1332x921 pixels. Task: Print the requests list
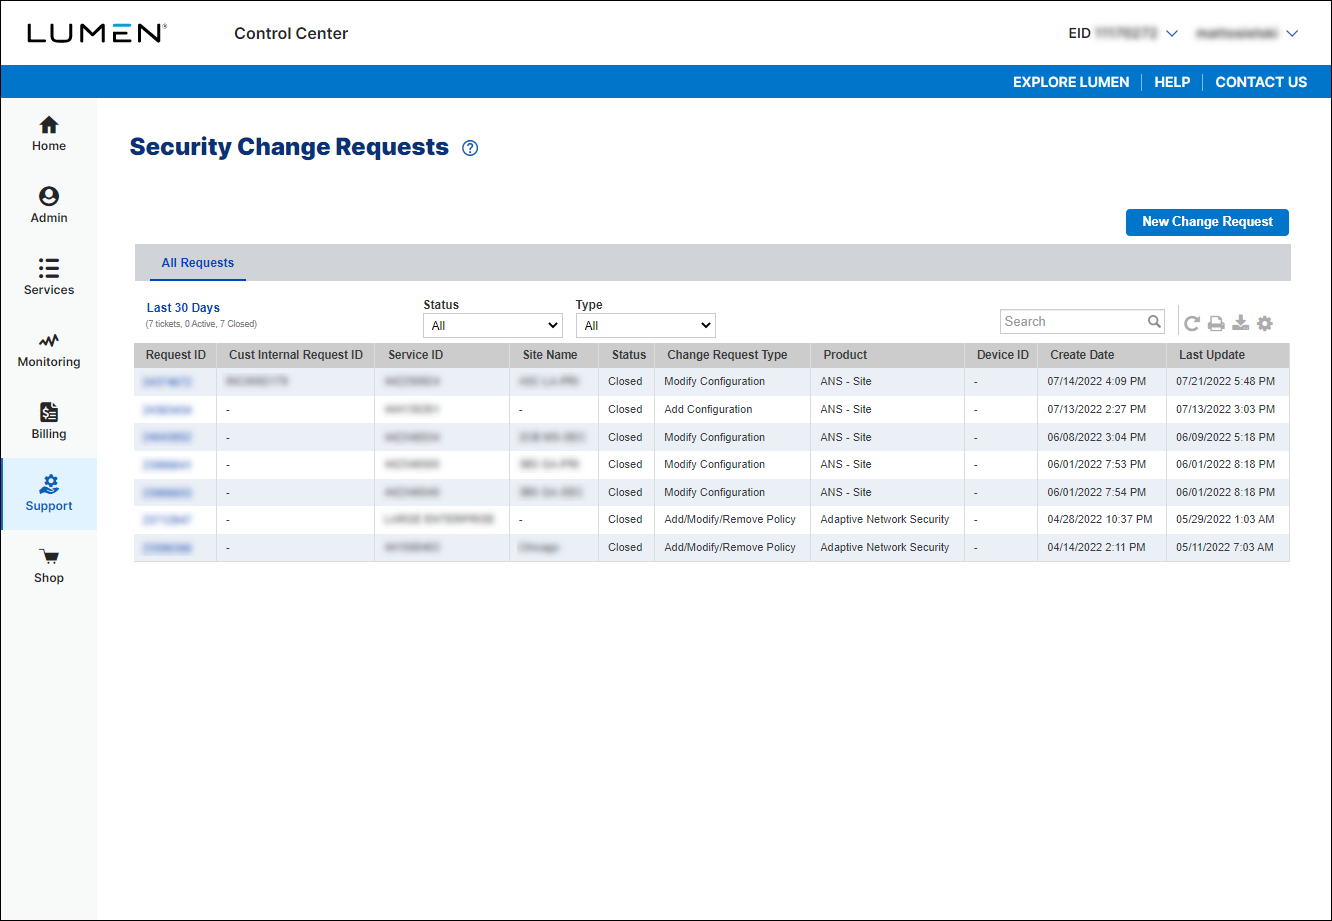click(x=1216, y=323)
